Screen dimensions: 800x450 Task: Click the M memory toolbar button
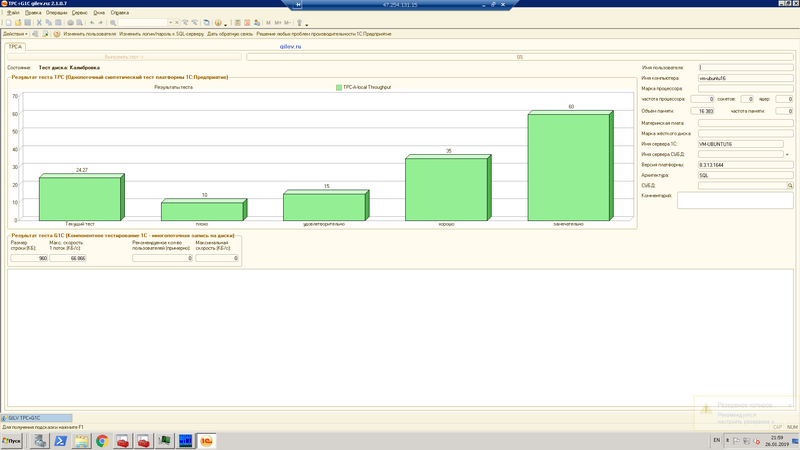coord(268,23)
